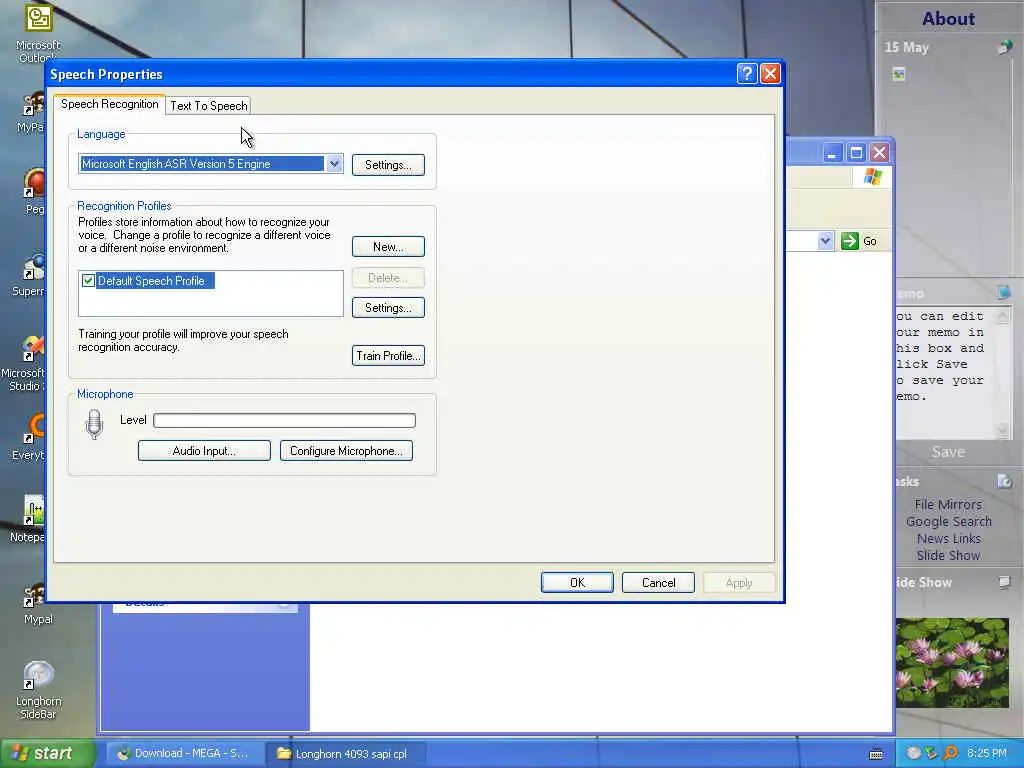The image size is (1024, 768).
Task: Click Configure Microphone button
Action: [x=346, y=451]
